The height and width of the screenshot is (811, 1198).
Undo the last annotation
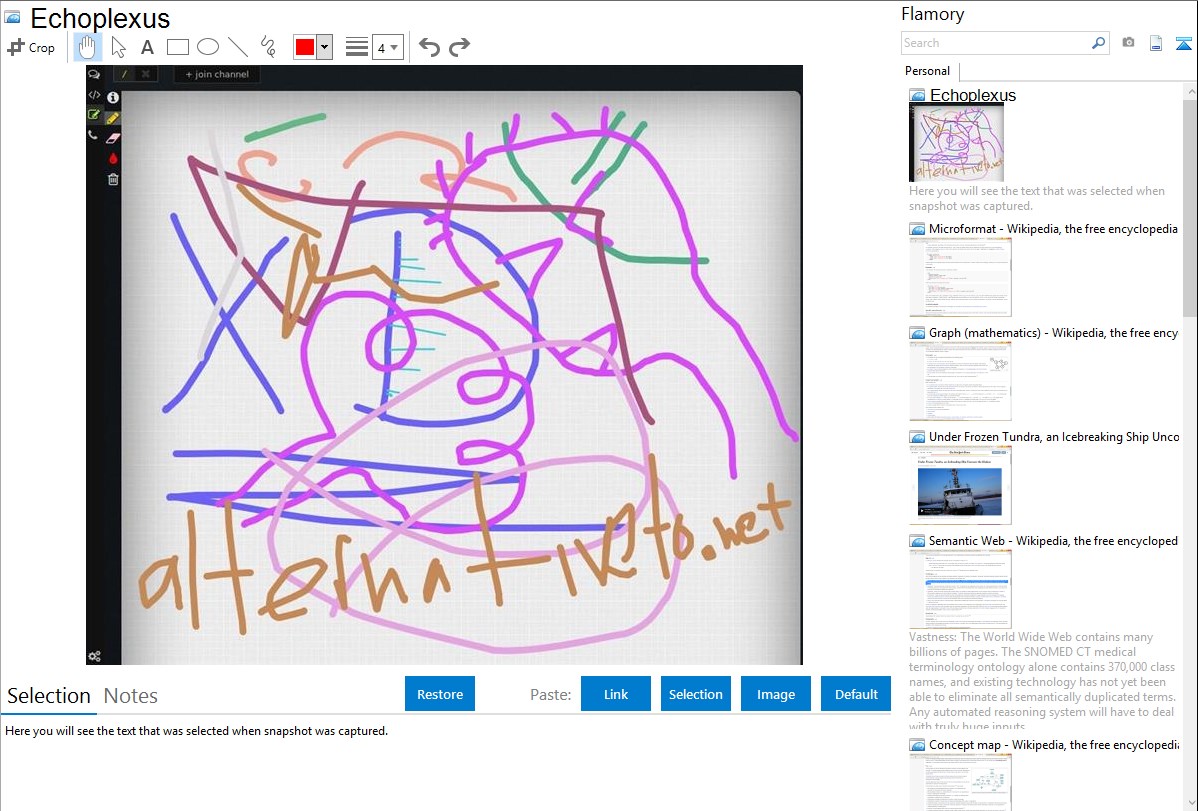pos(429,47)
